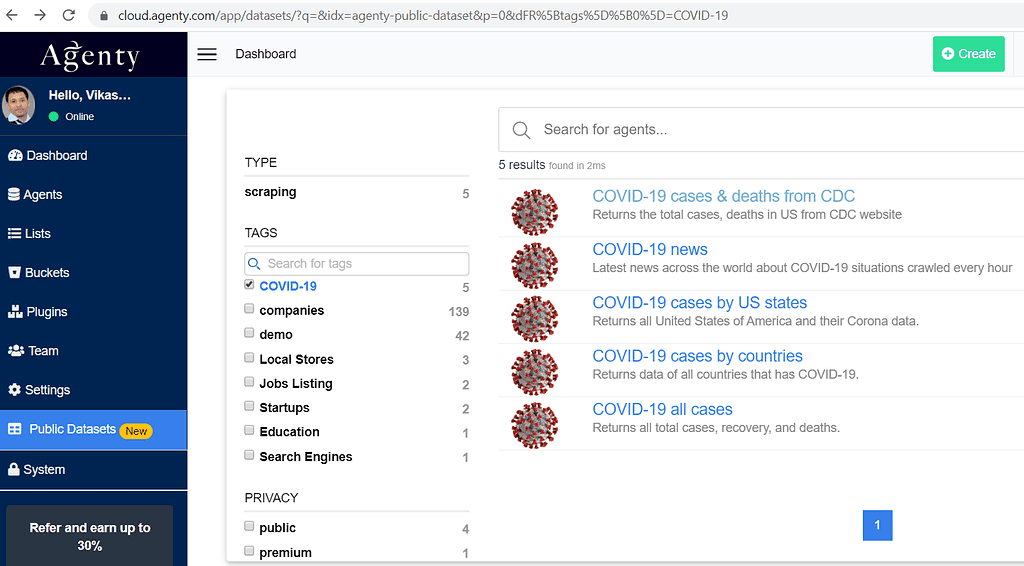Open System in the sidebar menu
The width and height of the screenshot is (1024, 566).
93,469
